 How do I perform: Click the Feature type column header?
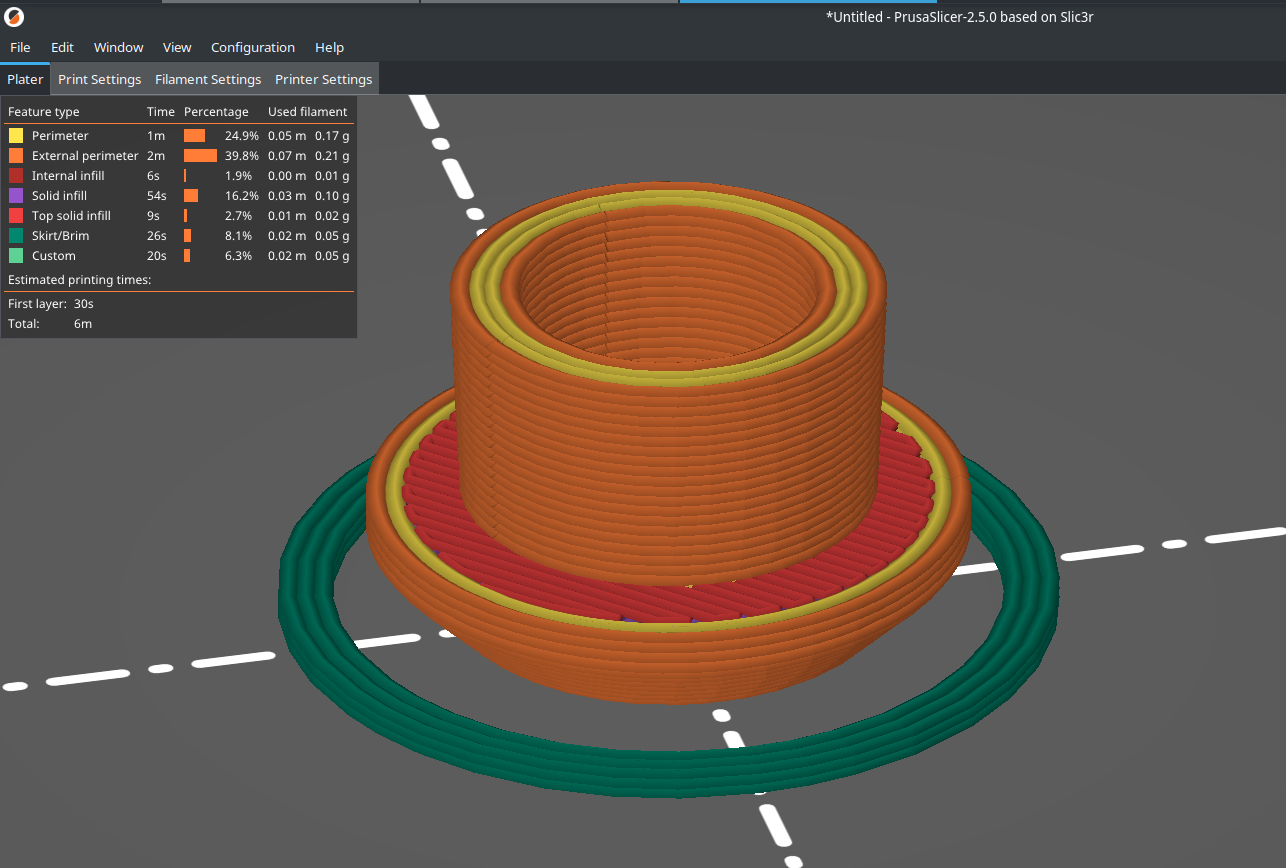tap(44, 112)
